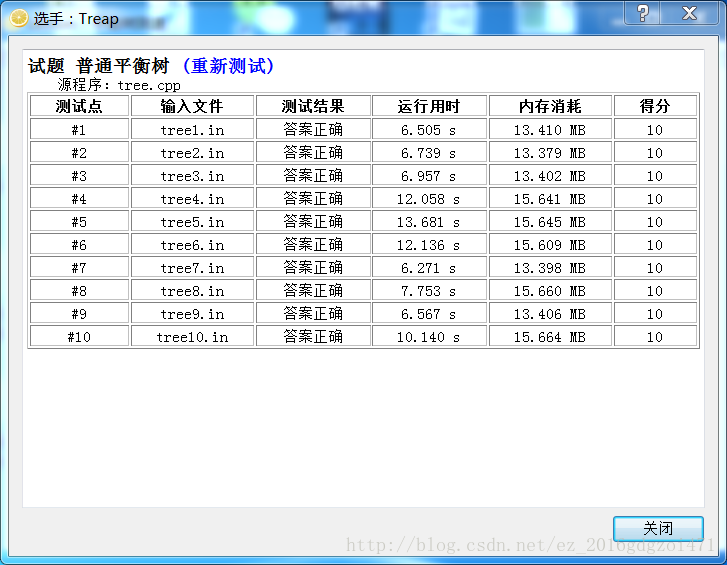Click the 15.664 MB memory cell
Screen dimensions: 727x565
pyautogui.click(x=550, y=336)
